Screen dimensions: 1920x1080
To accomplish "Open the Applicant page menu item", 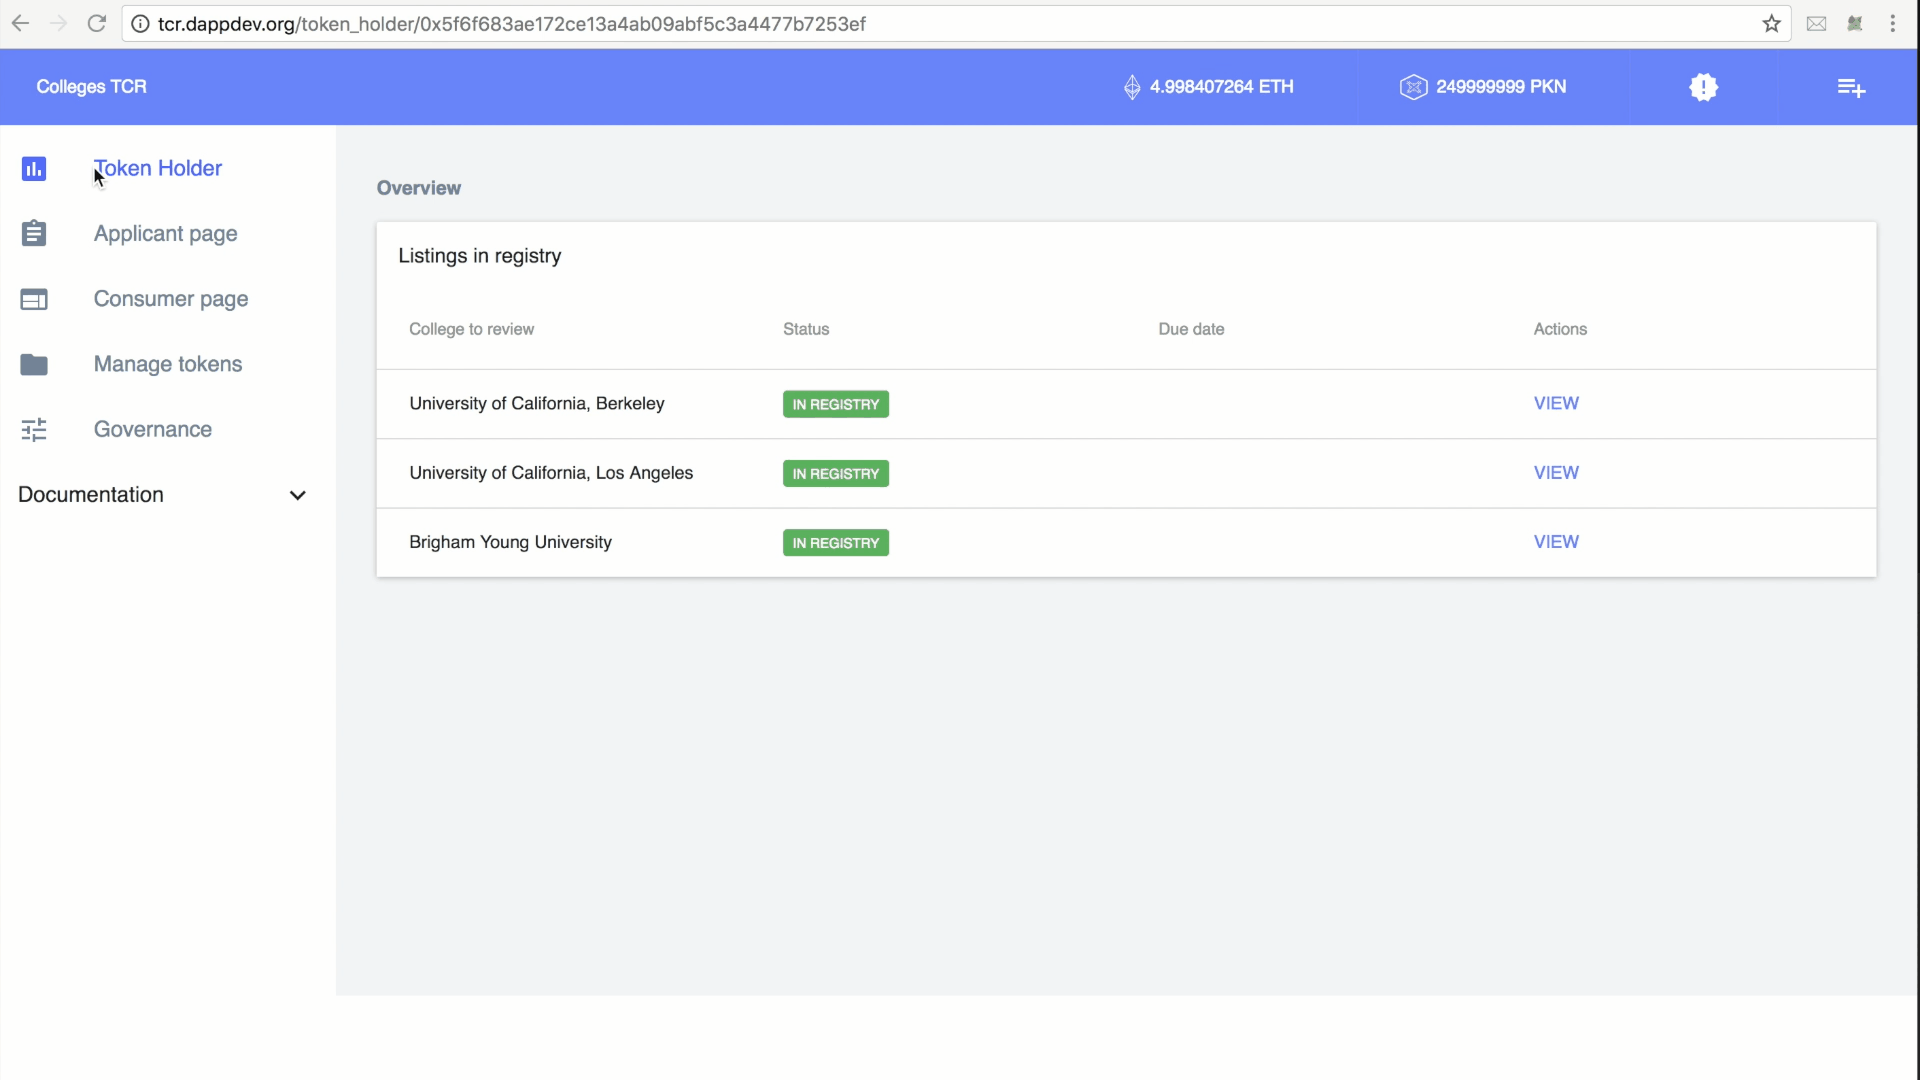I will (166, 234).
